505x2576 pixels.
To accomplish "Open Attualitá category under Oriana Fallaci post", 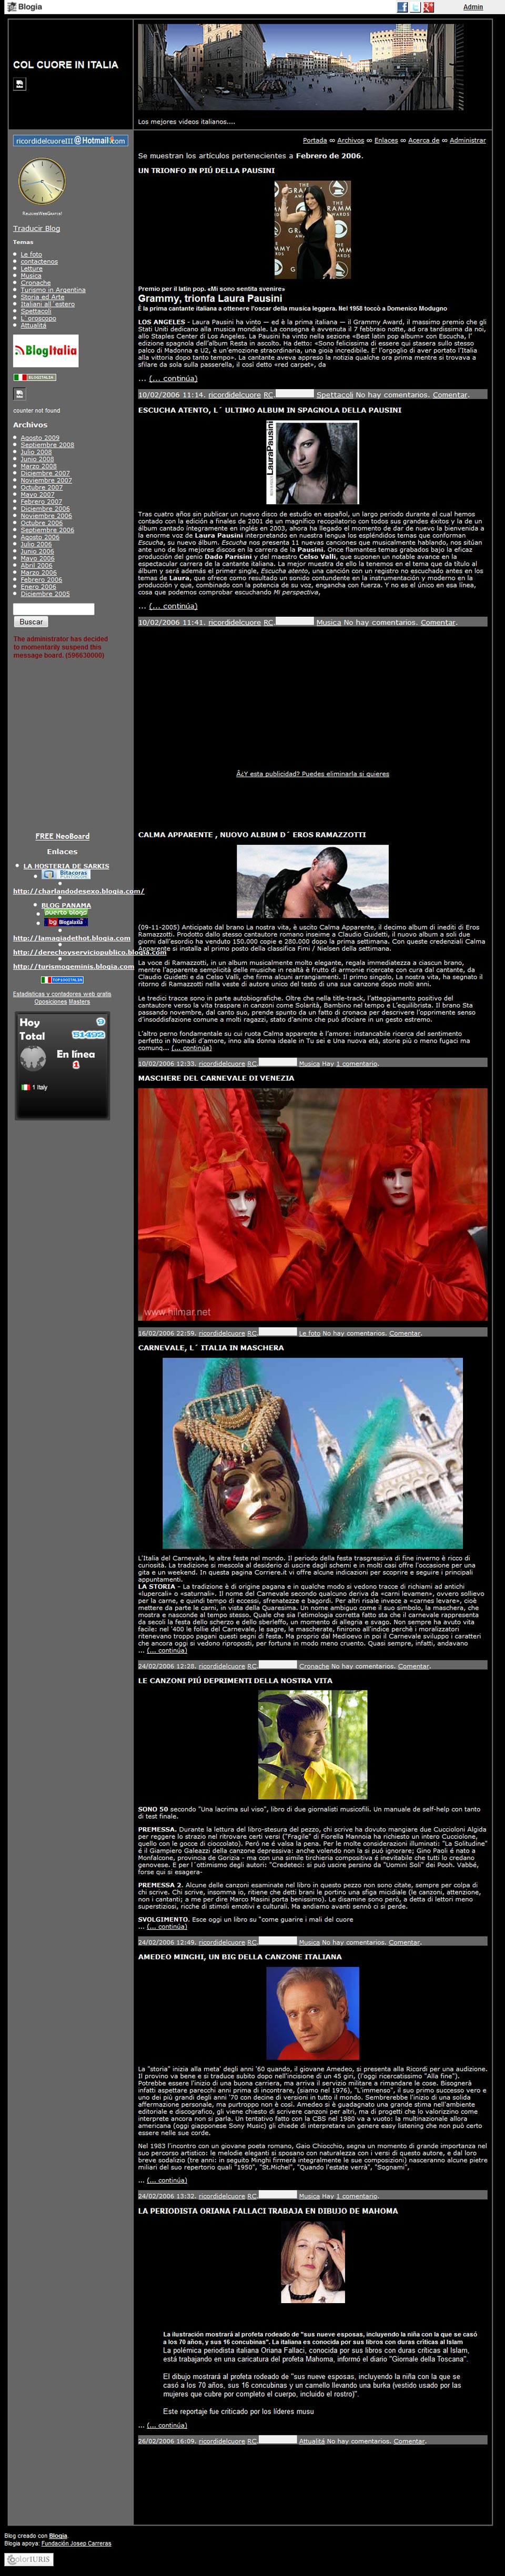I will click(x=312, y=2441).
